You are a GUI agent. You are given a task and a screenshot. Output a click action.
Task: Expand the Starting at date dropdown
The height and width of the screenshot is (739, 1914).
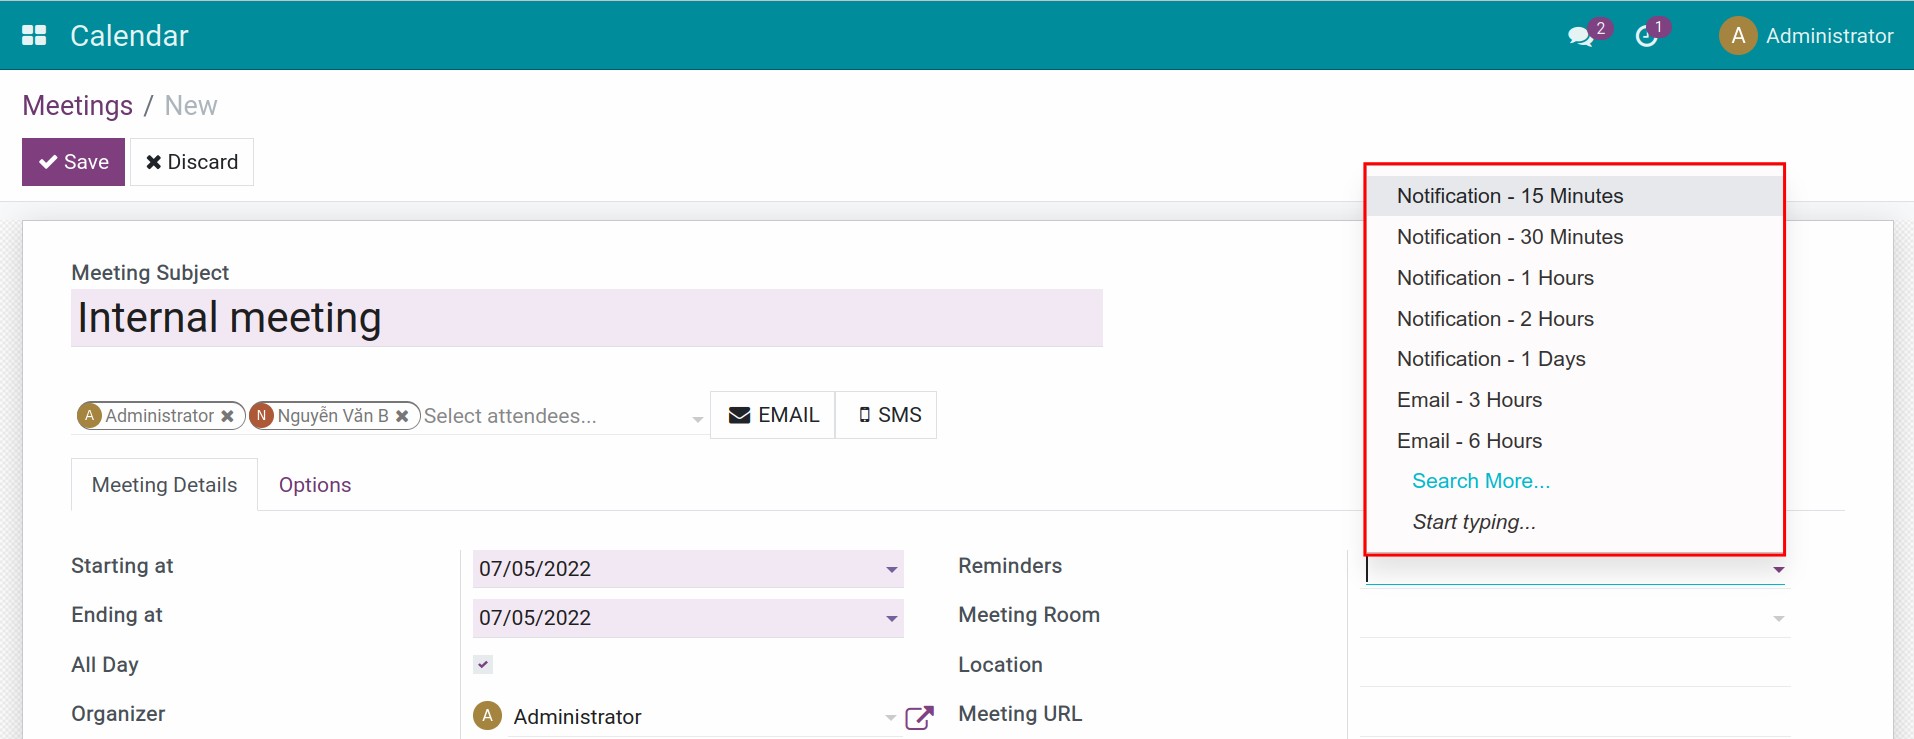[x=891, y=570]
